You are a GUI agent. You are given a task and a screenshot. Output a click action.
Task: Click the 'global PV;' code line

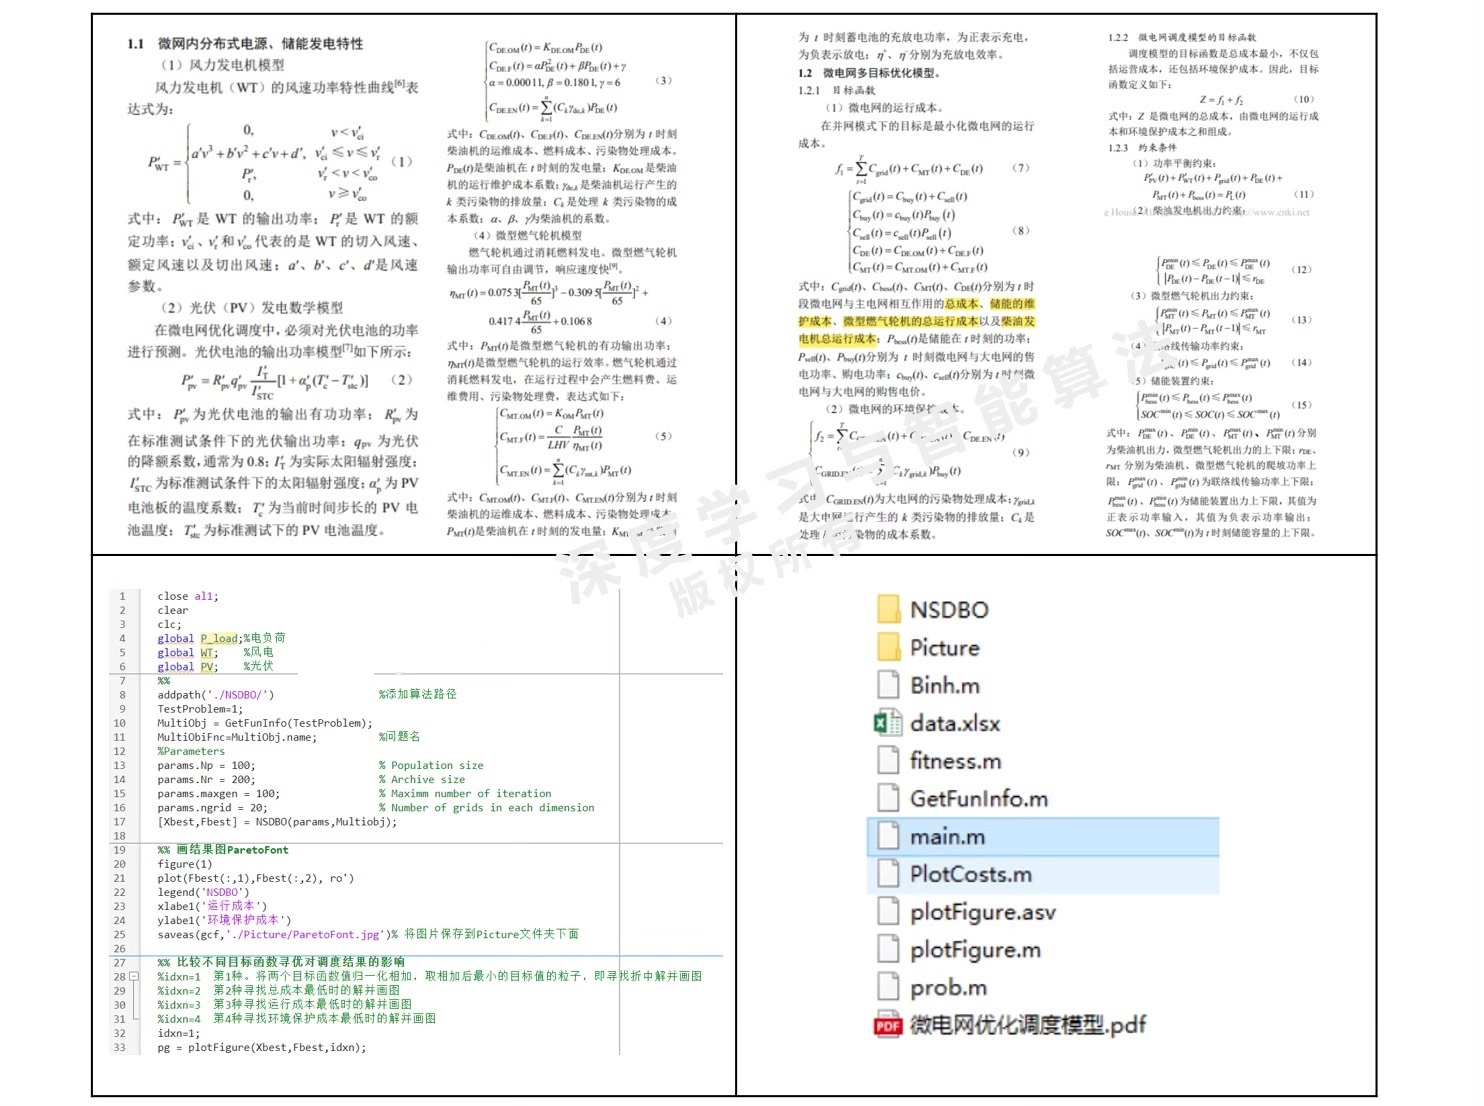(187, 666)
